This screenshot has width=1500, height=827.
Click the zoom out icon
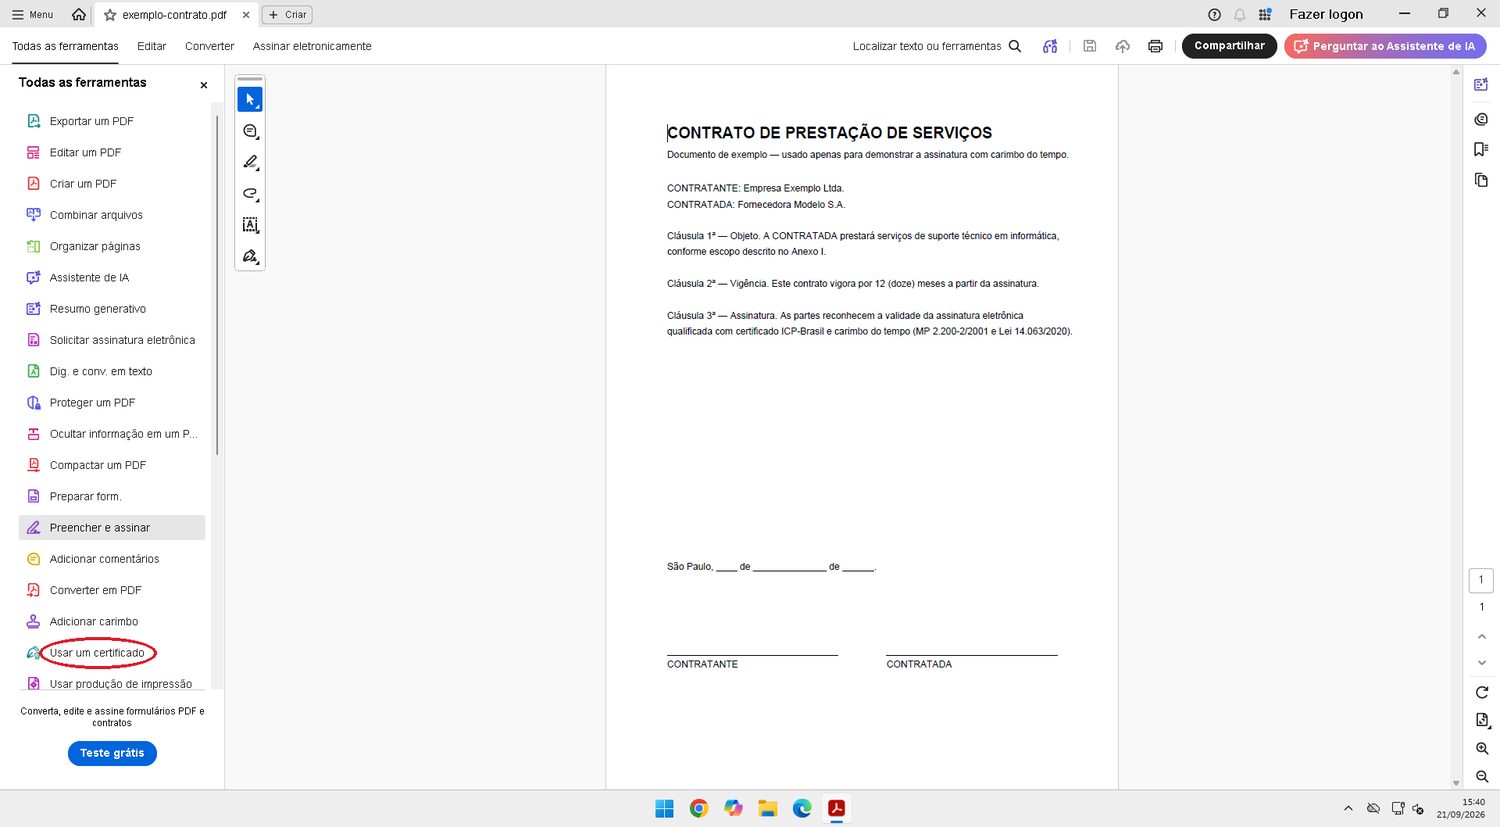(1482, 776)
